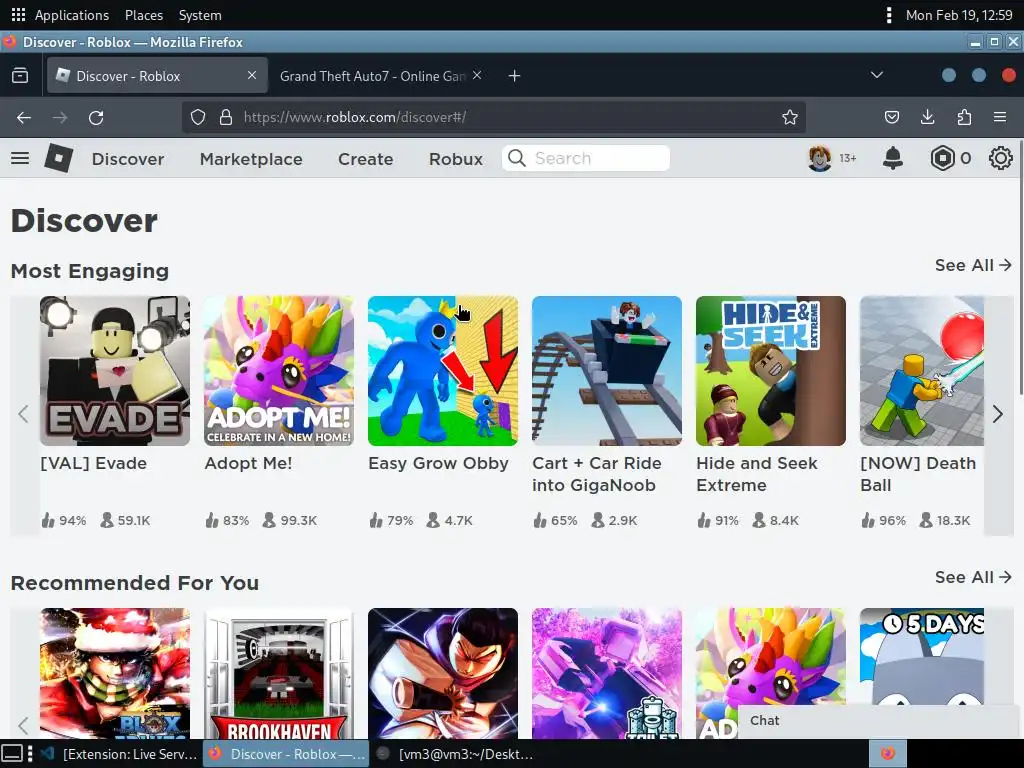Viewport: 1024px width, 768px height.
Task: Open the Adopt Me! game title
Action: click(x=248, y=463)
